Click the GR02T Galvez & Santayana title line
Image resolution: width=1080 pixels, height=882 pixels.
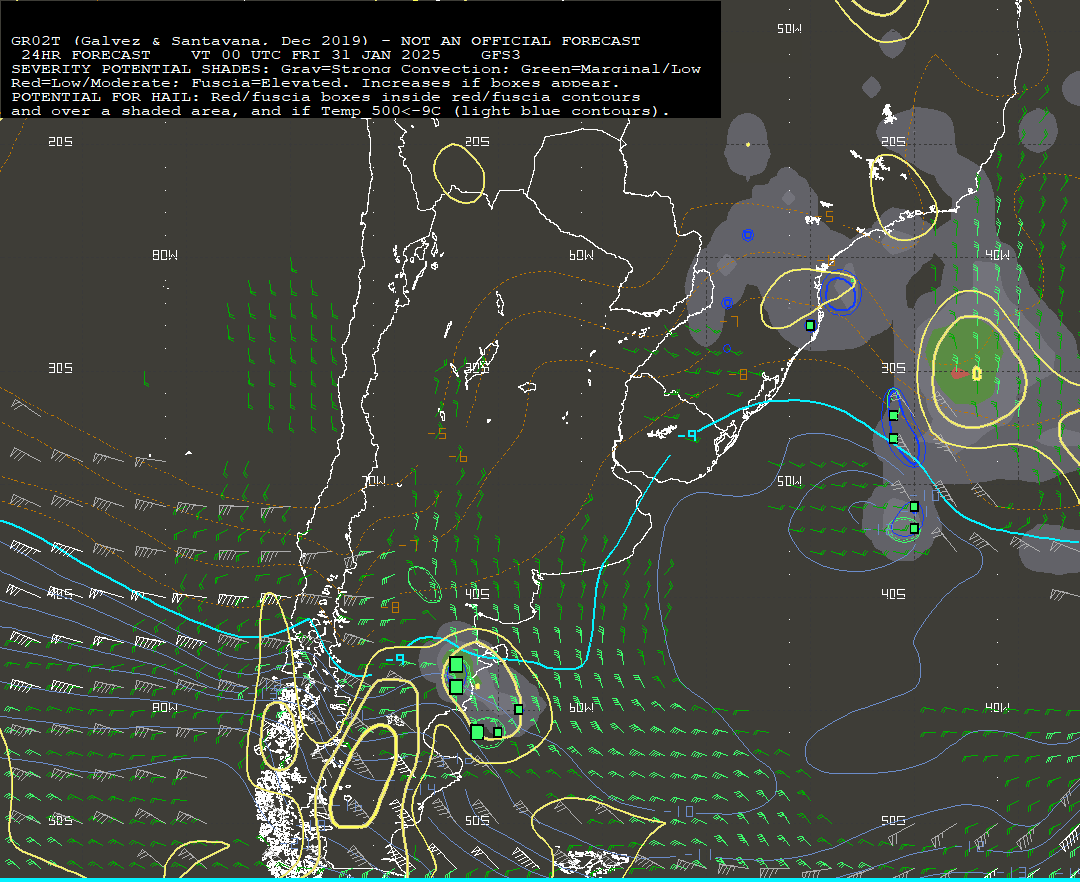pyautogui.click(x=326, y=41)
